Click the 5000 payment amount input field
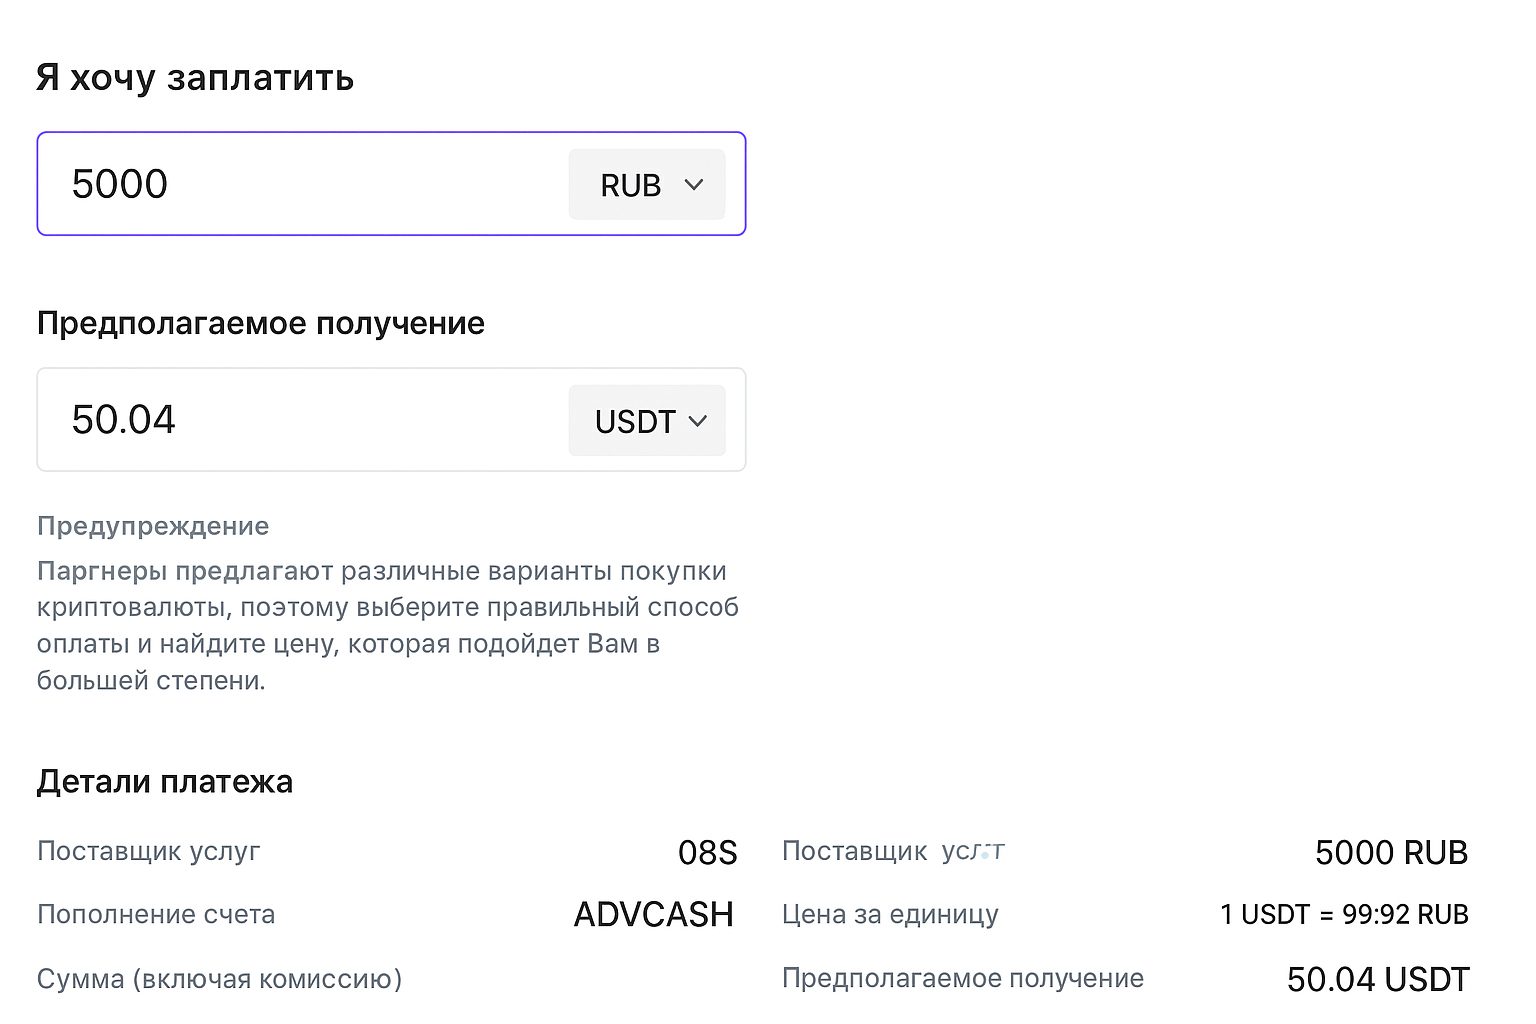The height and width of the screenshot is (1024, 1536). pyautogui.click(x=300, y=184)
